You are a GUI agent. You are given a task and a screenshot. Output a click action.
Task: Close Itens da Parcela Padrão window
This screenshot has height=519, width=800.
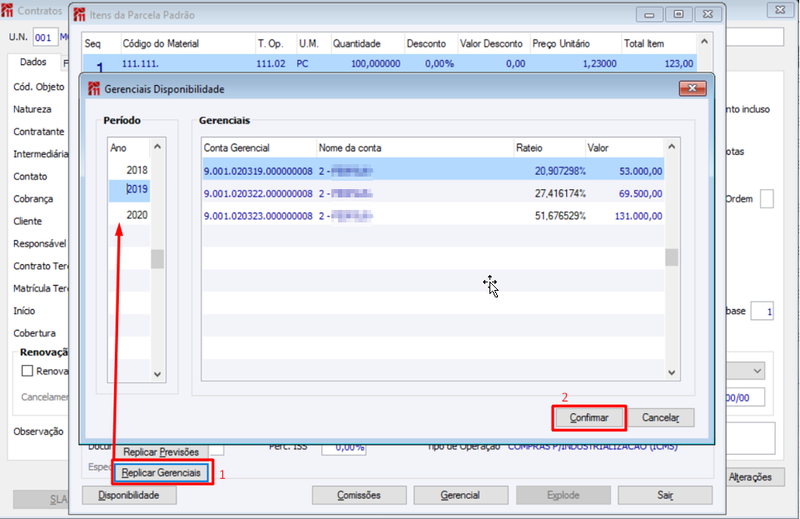click(708, 14)
